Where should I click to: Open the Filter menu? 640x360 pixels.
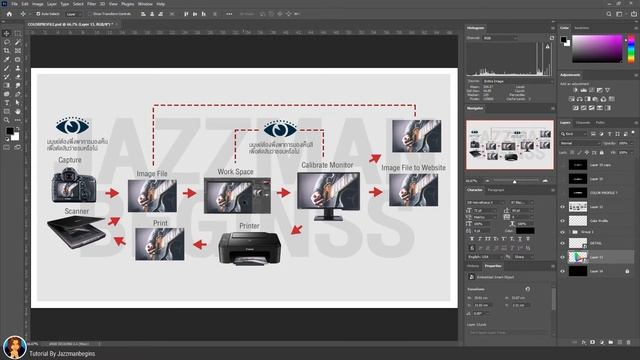[91, 4]
